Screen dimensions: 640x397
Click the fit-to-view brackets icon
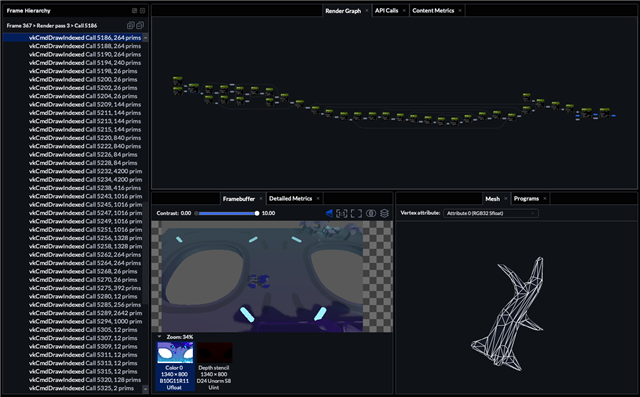click(x=356, y=213)
